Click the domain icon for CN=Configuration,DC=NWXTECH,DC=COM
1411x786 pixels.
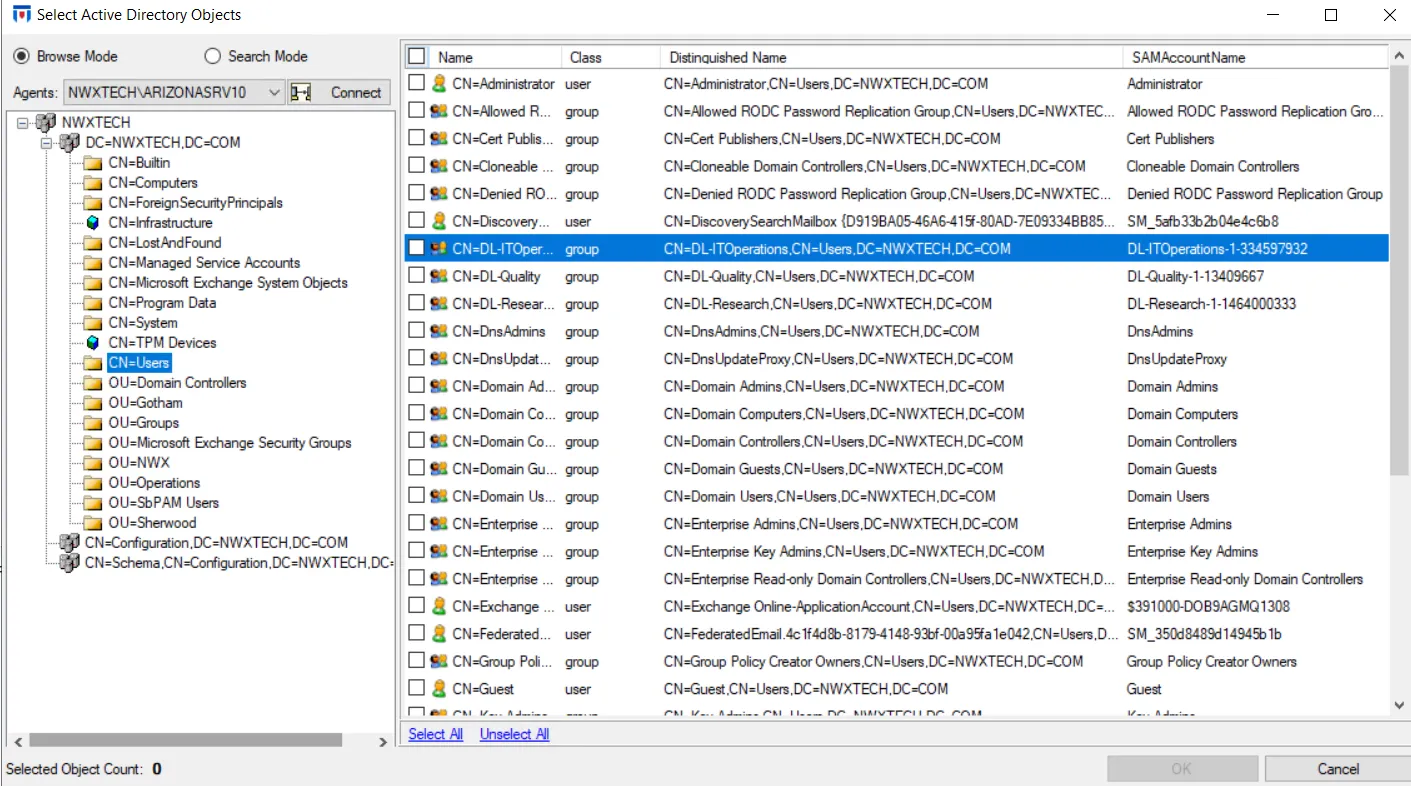[69, 543]
